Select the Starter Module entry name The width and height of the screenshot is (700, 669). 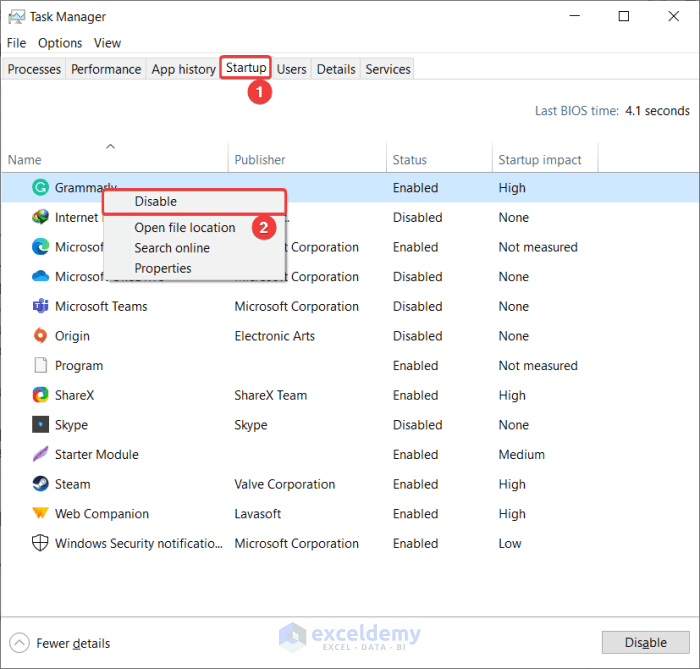pos(96,454)
